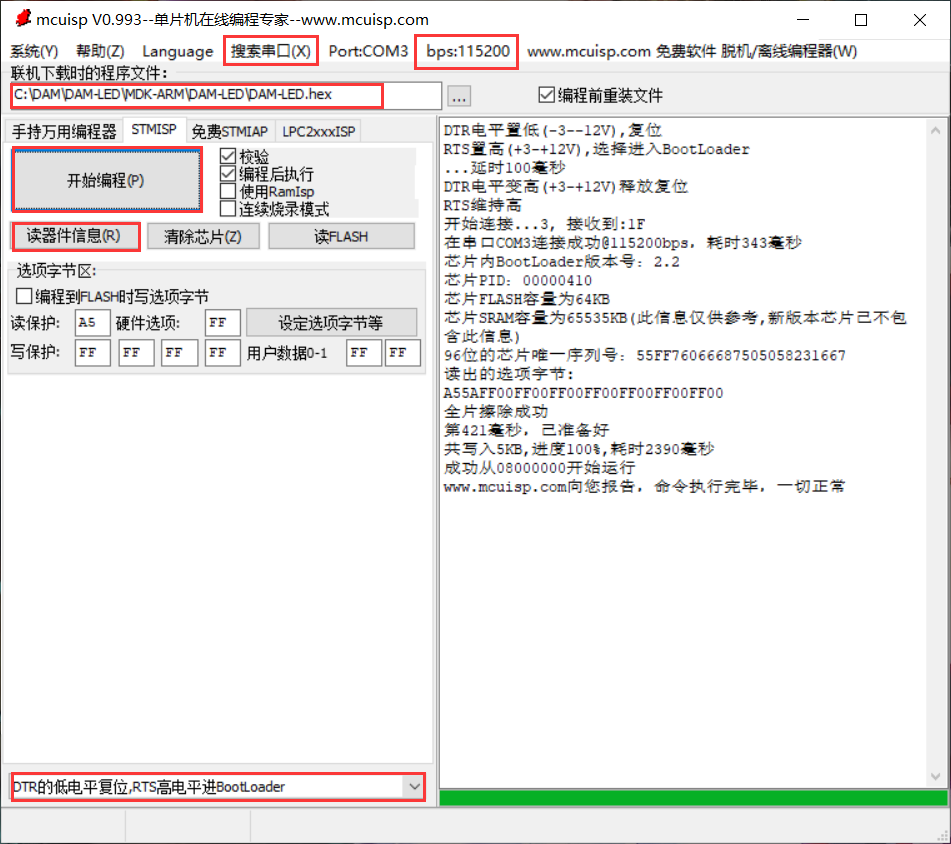Click the first 写保护 FF field
Image resolution: width=951 pixels, height=844 pixels.
point(93,352)
